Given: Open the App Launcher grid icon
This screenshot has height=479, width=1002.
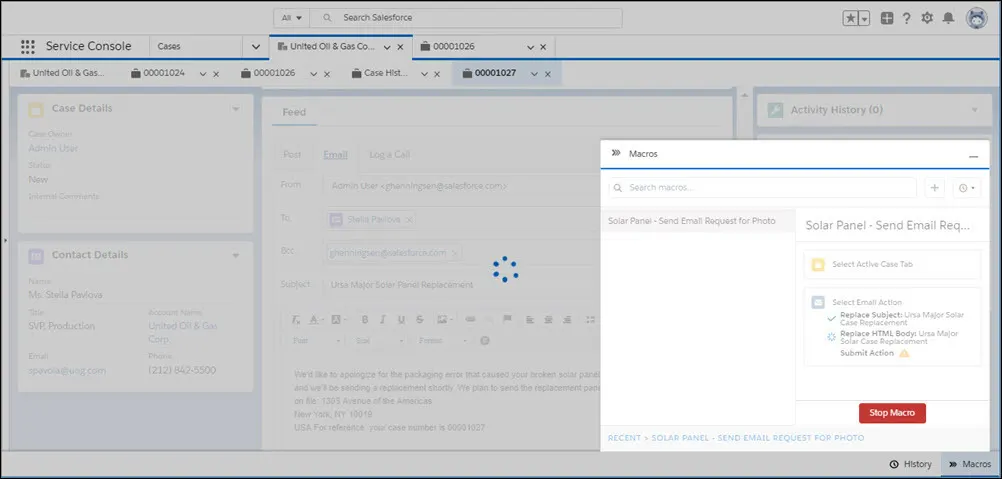Looking at the screenshot, I should tap(27, 47).
